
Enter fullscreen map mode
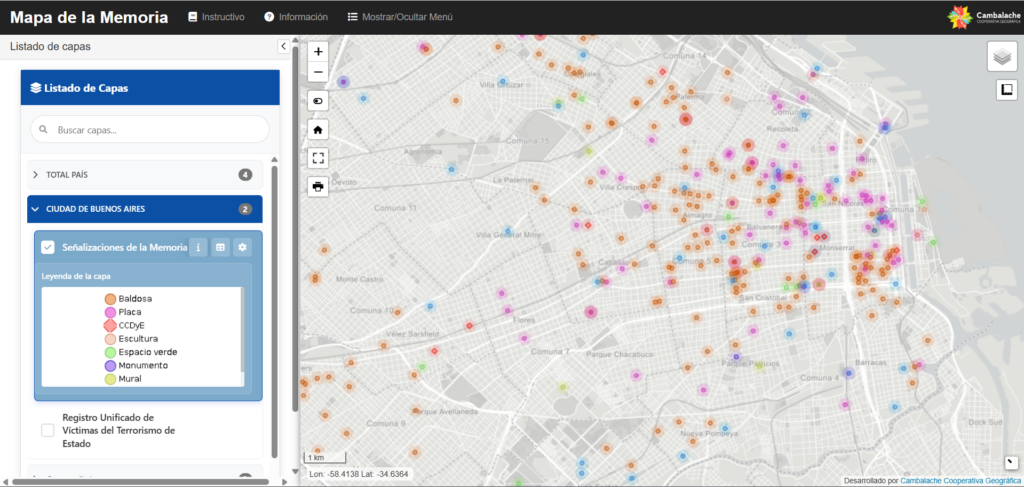pos(318,157)
